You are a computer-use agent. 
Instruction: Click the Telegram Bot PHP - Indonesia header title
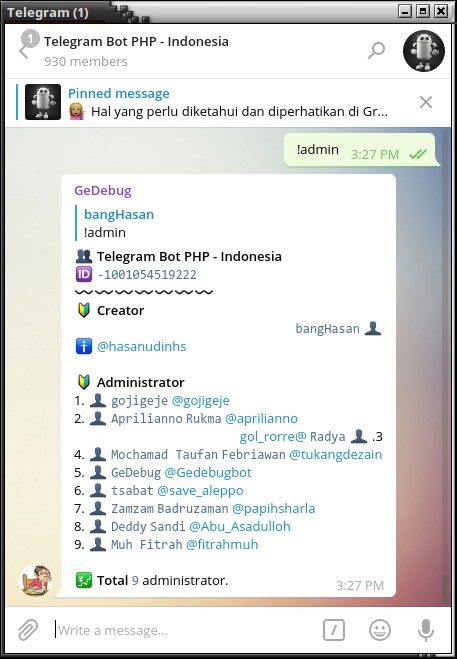coord(136,42)
